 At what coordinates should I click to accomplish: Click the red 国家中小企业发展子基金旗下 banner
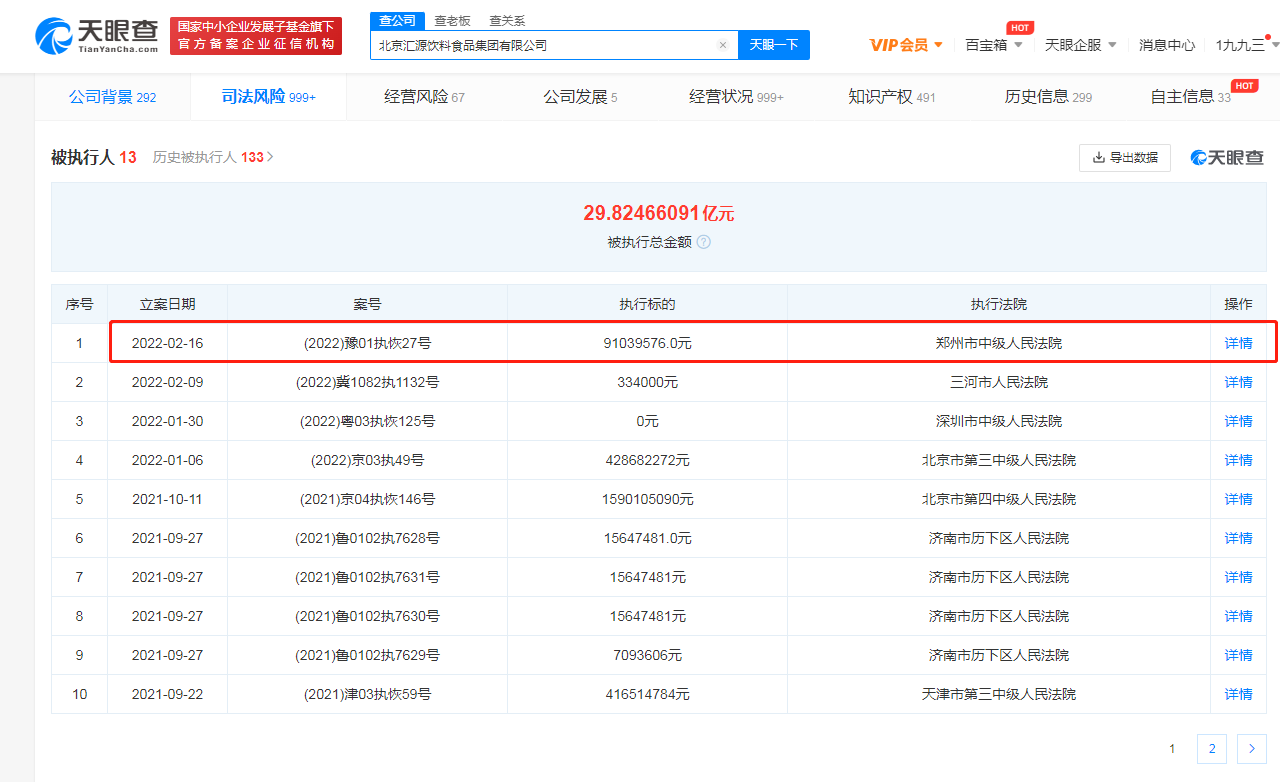click(x=256, y=36)
